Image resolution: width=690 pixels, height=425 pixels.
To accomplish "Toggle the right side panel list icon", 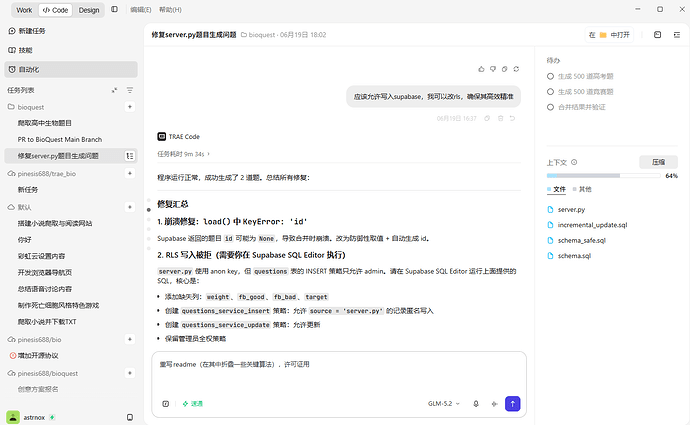I will 677,35.
